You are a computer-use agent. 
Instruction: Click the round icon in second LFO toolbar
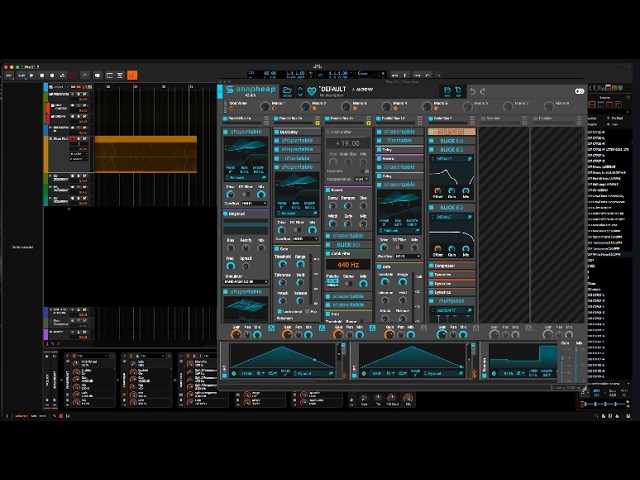[x=363, y=373]
